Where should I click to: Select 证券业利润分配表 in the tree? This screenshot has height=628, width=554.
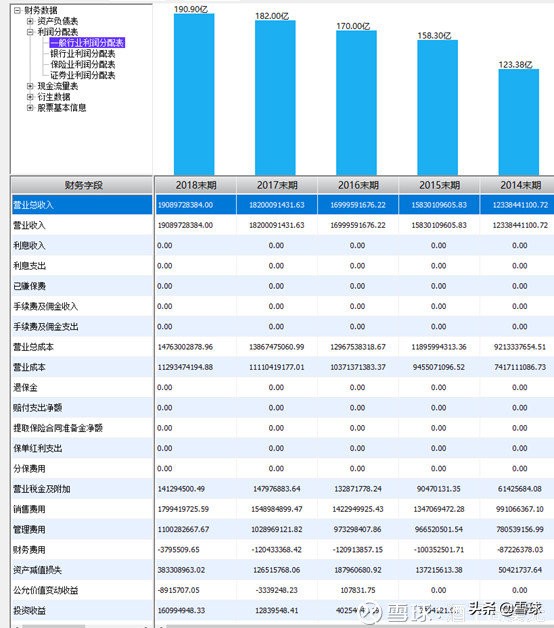(x=83, y=75)
